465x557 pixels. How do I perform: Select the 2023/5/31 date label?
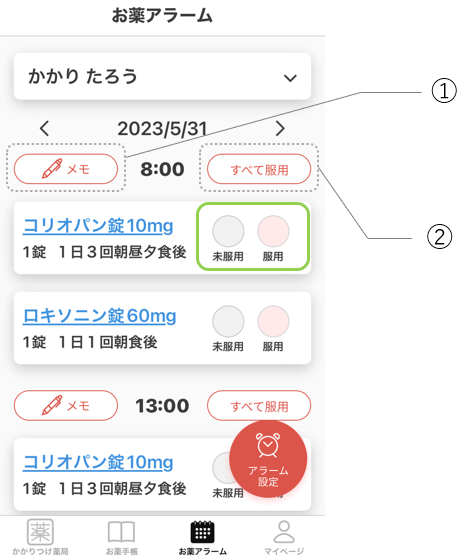coord(162,129)
